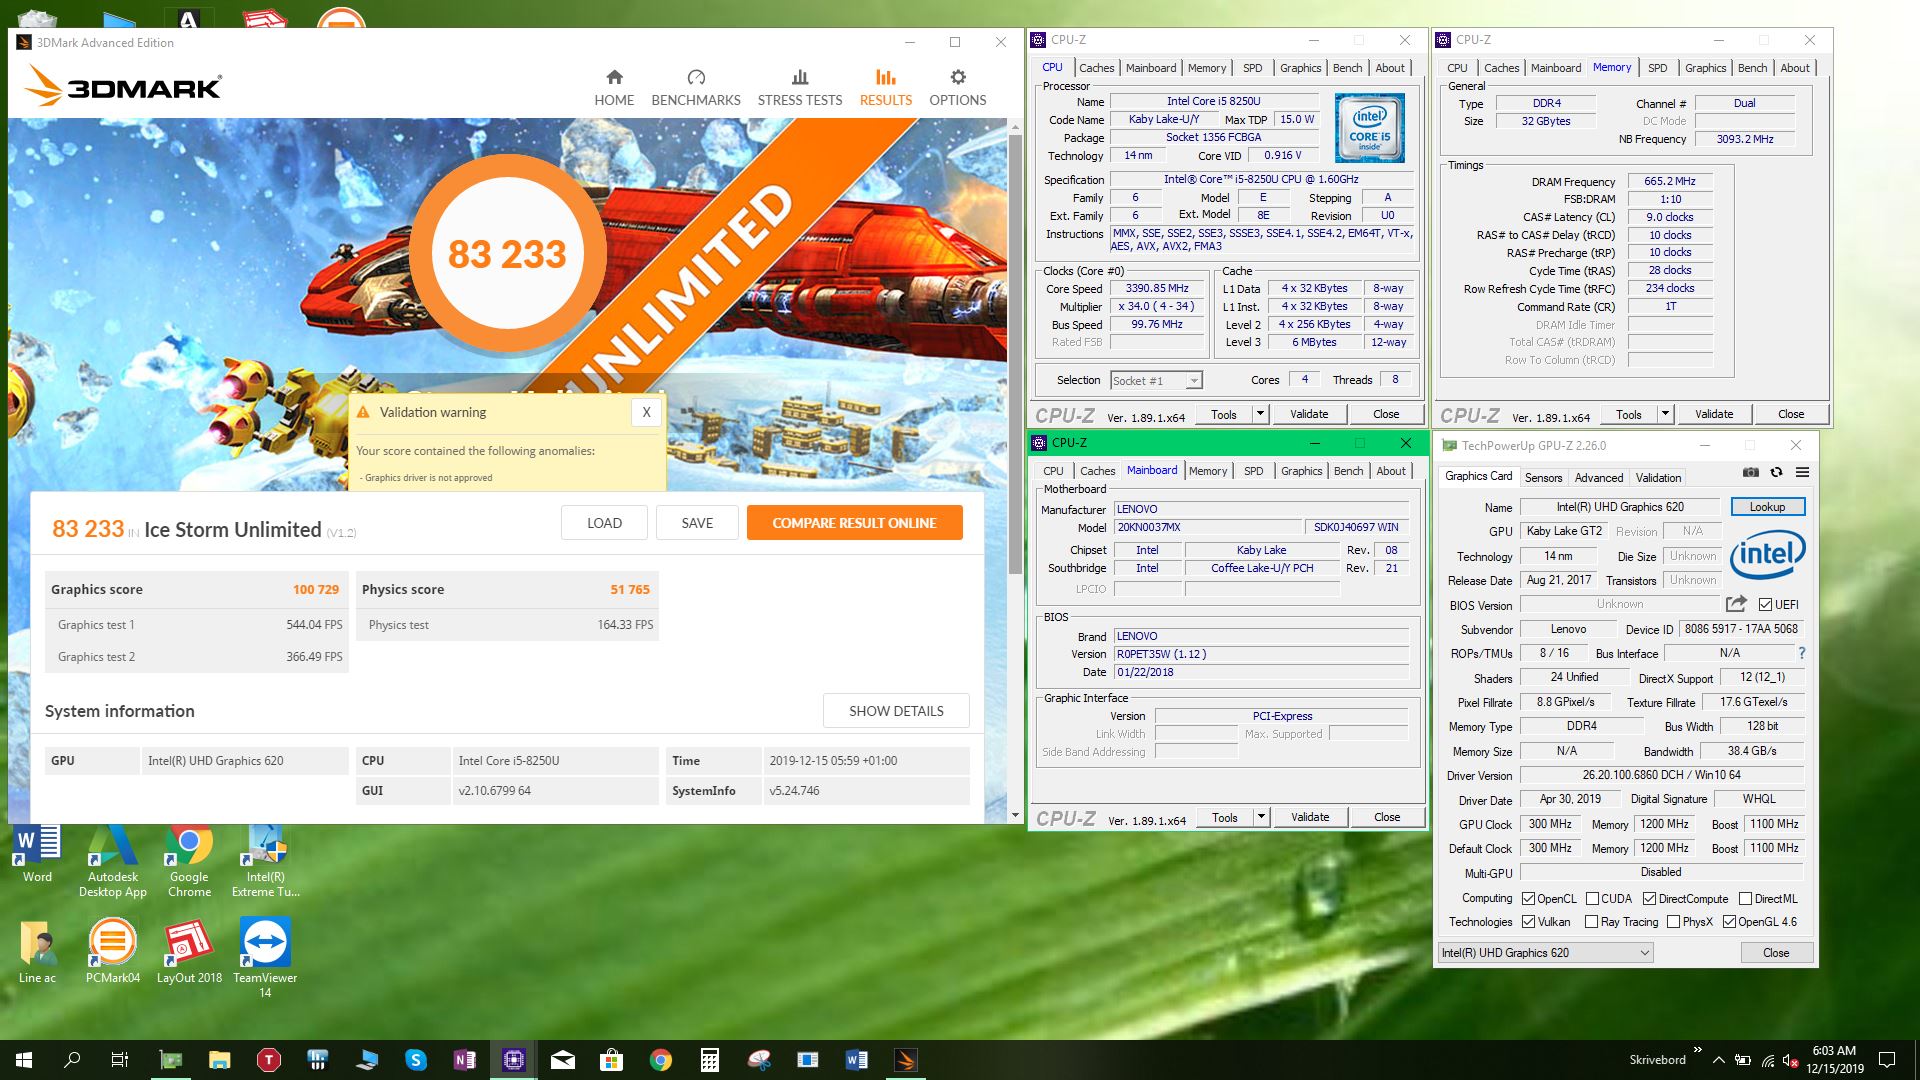Open the Microsoft Store taskbar icon
This screenshot has width=1920, height=1080.
coord(612,1060)
